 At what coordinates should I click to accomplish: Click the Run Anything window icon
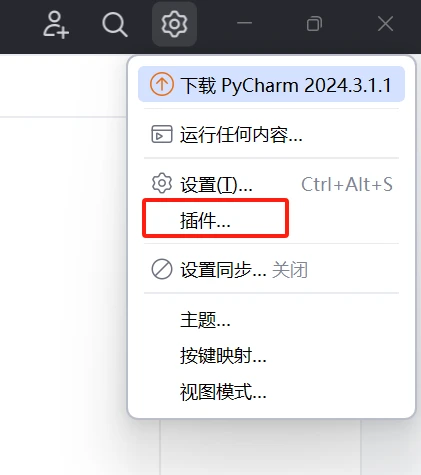click(x=162, y=134)
